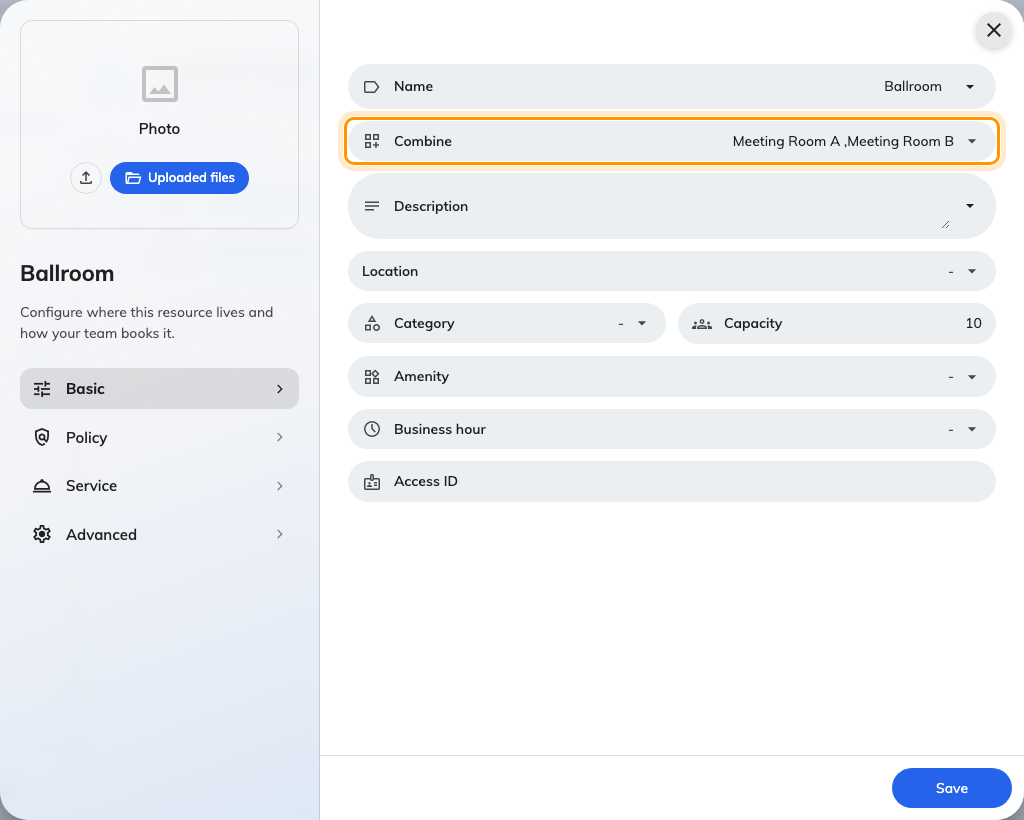Click the combine grid-plus icon
1024x820 pixels.
click(x=372, y=141)
